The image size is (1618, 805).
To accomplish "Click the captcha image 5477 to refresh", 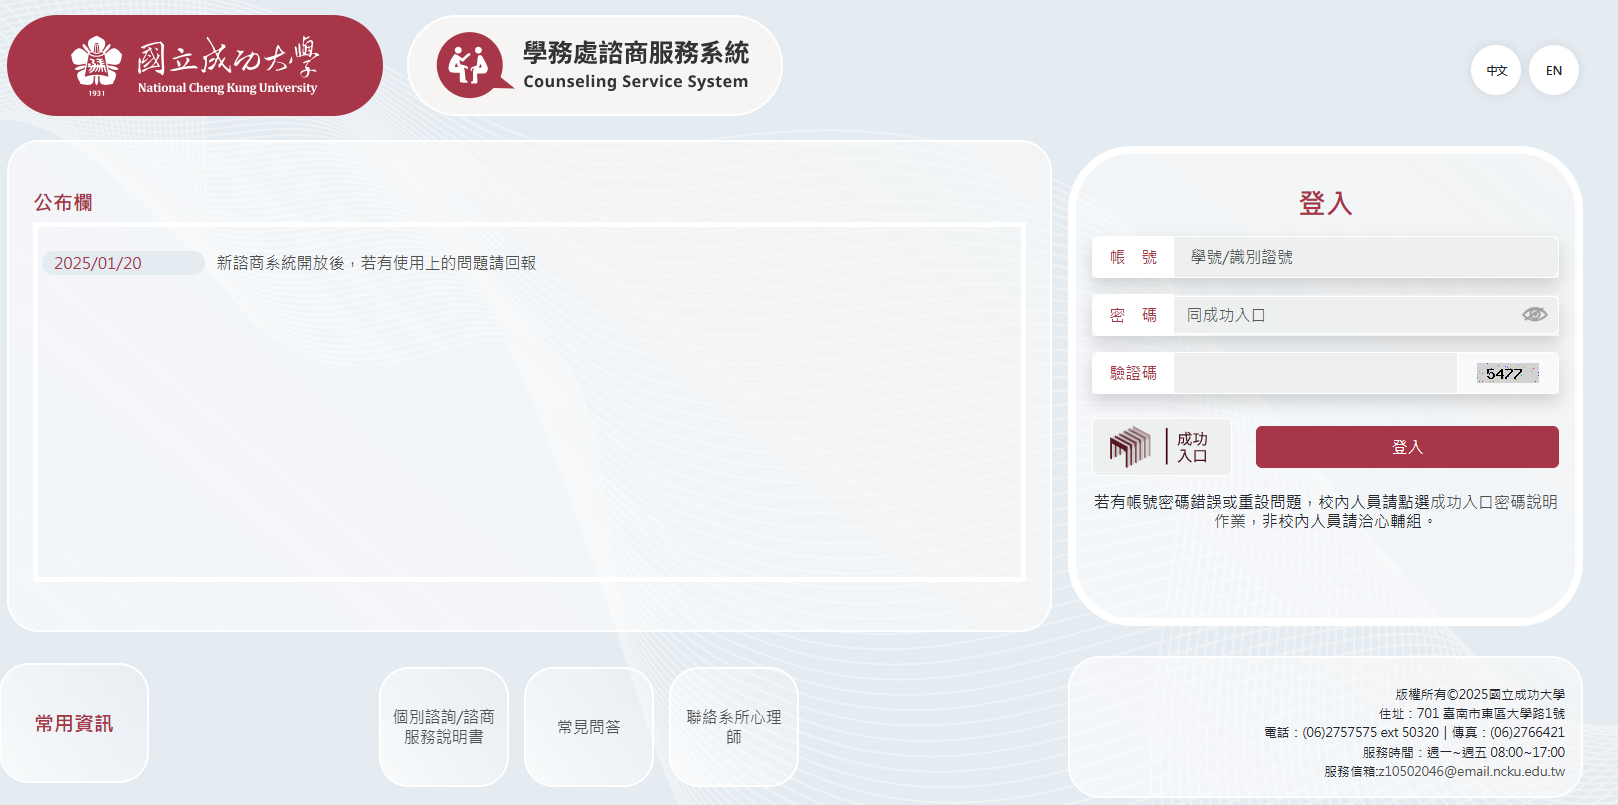I will point(1507,374).
